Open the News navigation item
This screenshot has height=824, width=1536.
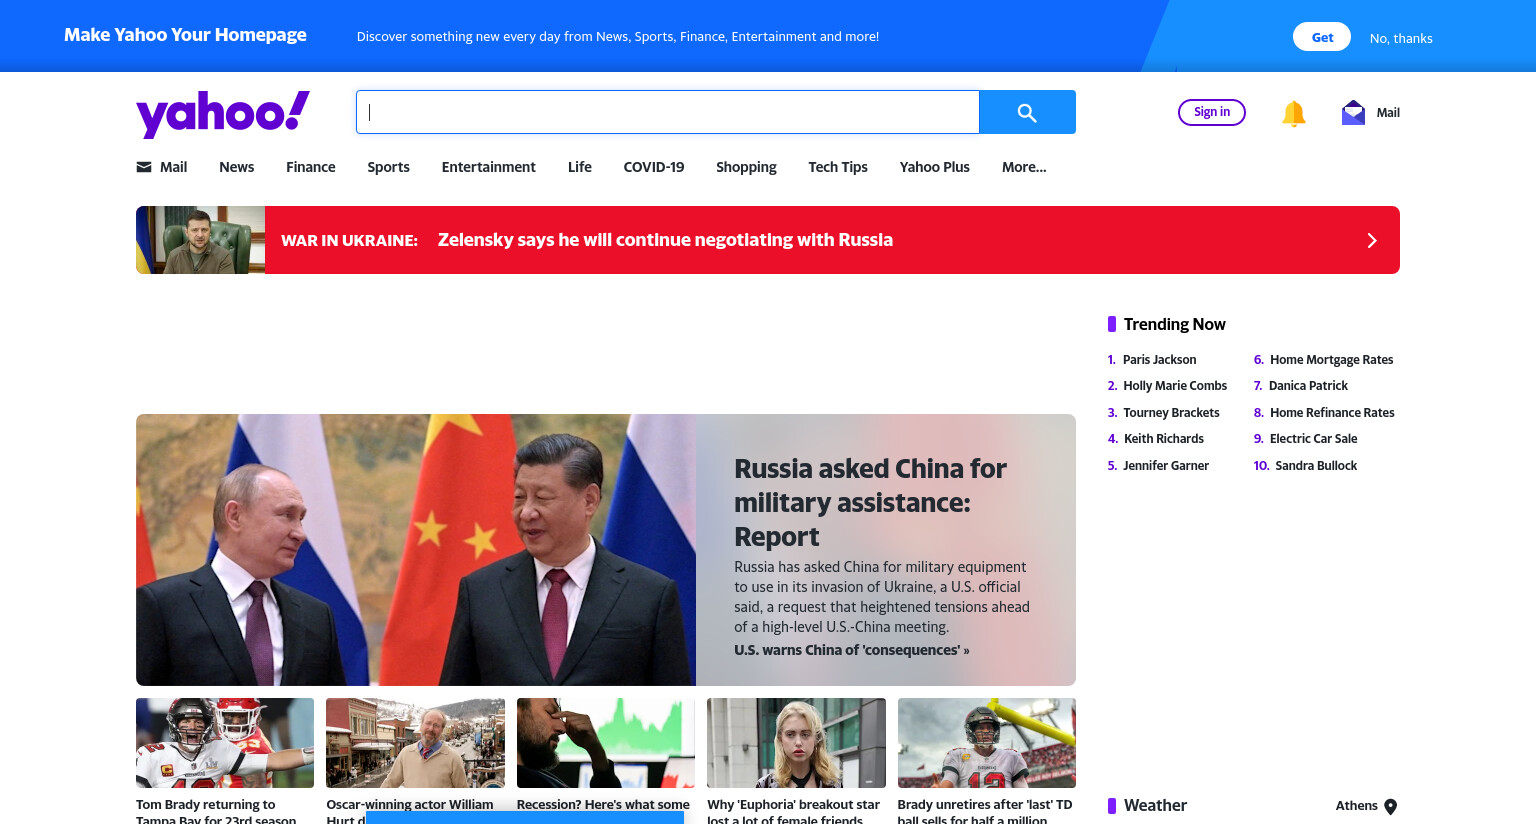236,167
